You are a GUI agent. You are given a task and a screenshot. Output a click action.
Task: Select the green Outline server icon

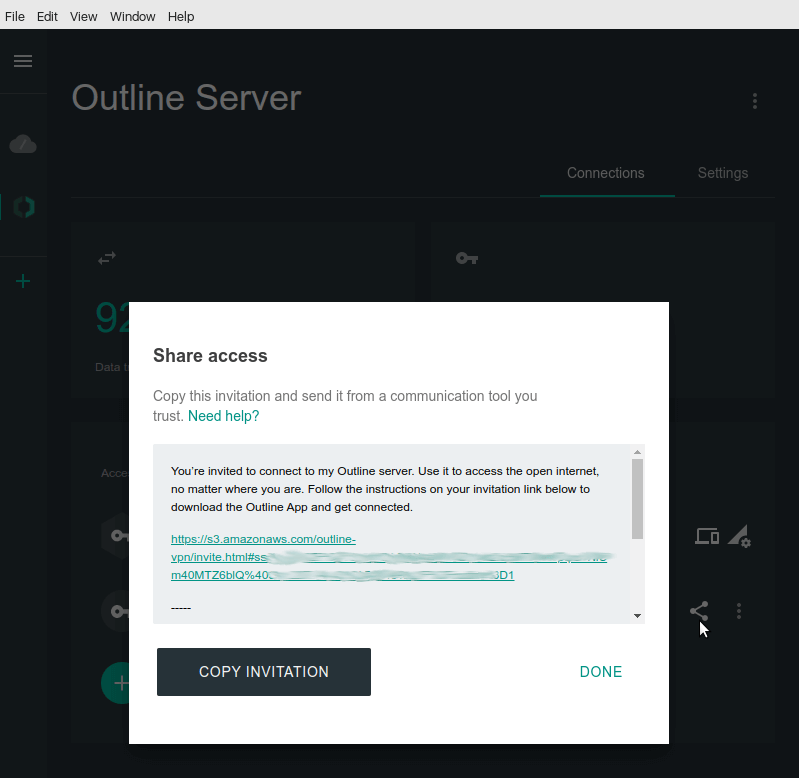point(23,207)
